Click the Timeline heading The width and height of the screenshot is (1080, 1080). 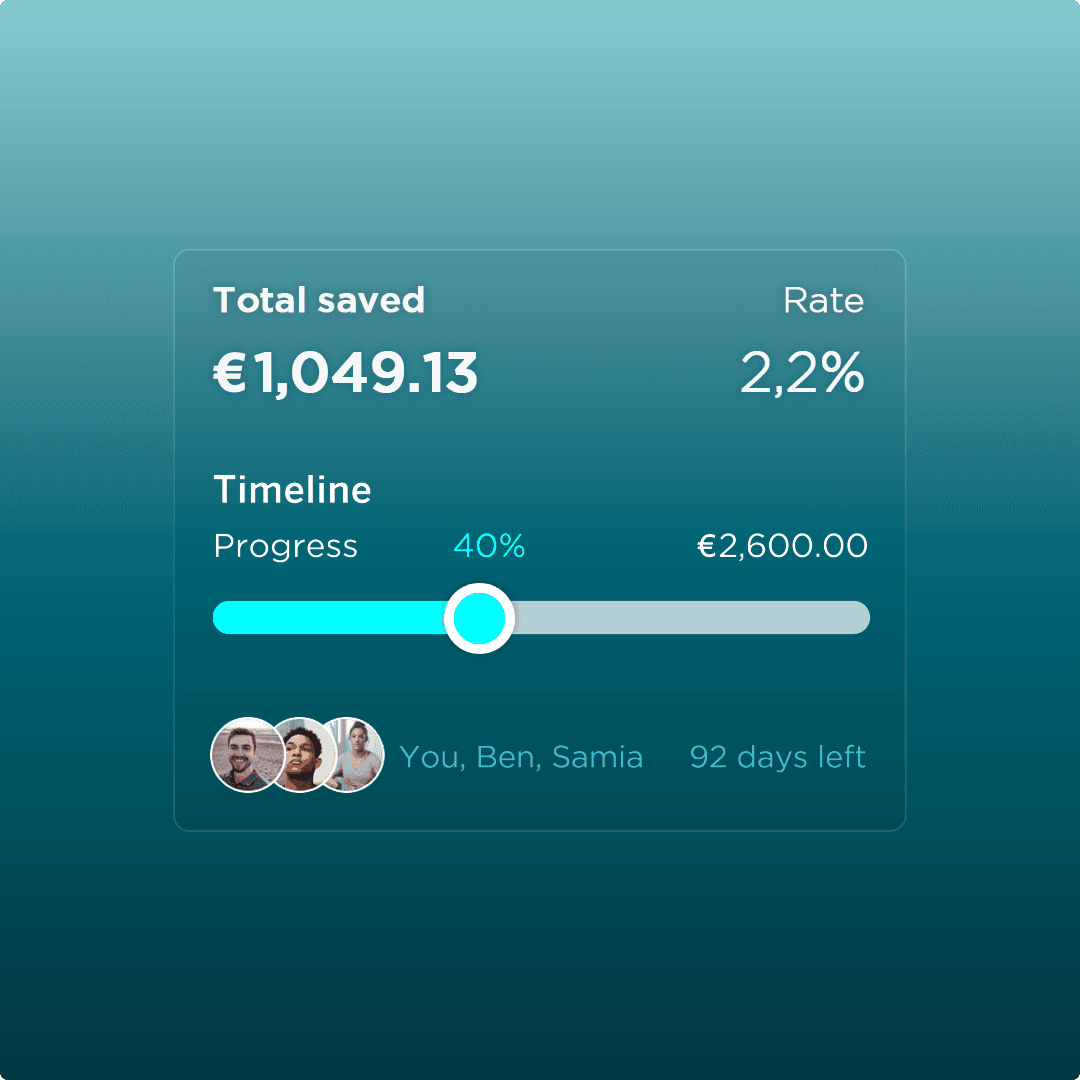pos(292,490)
